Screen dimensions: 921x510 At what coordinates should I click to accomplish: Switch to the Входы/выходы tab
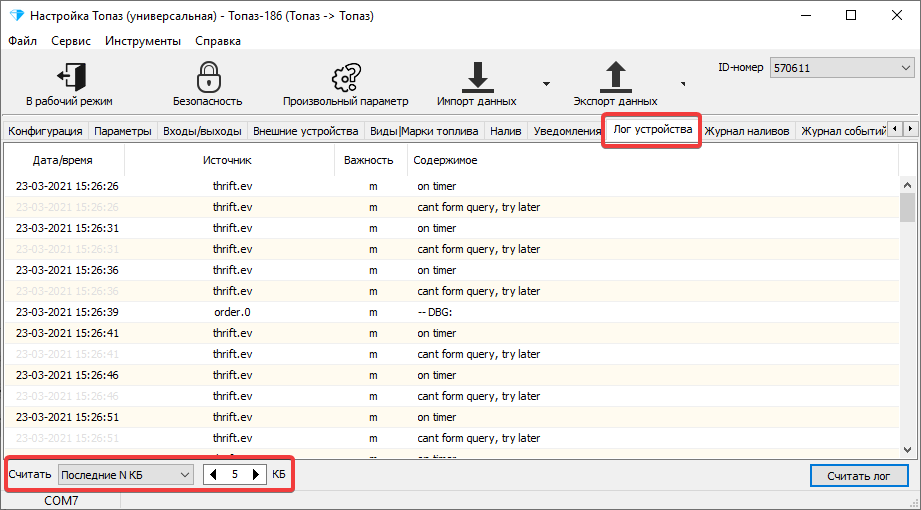tap(202, 131)
